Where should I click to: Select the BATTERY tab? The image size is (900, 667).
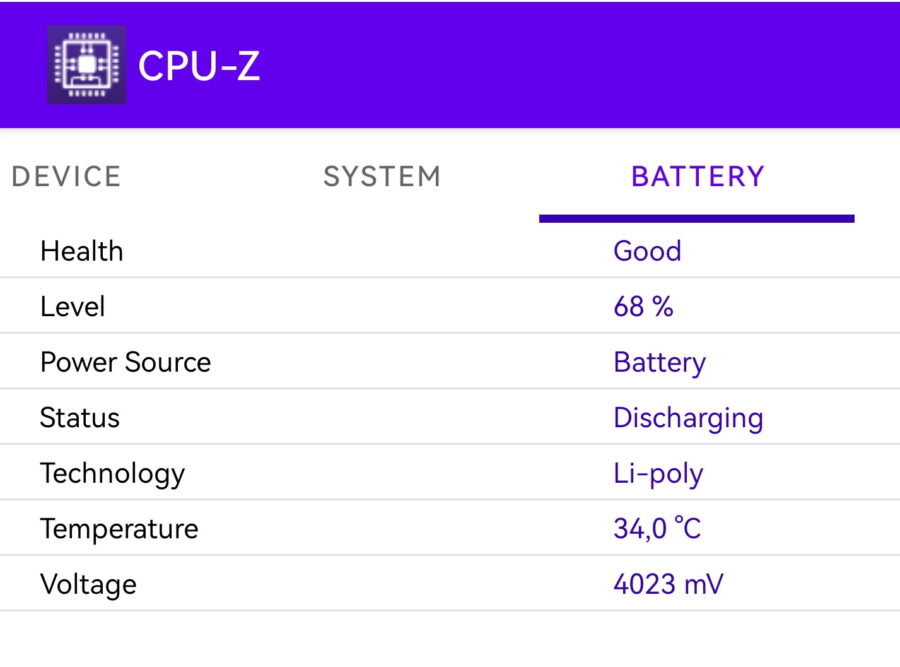(x=697, y=176)
